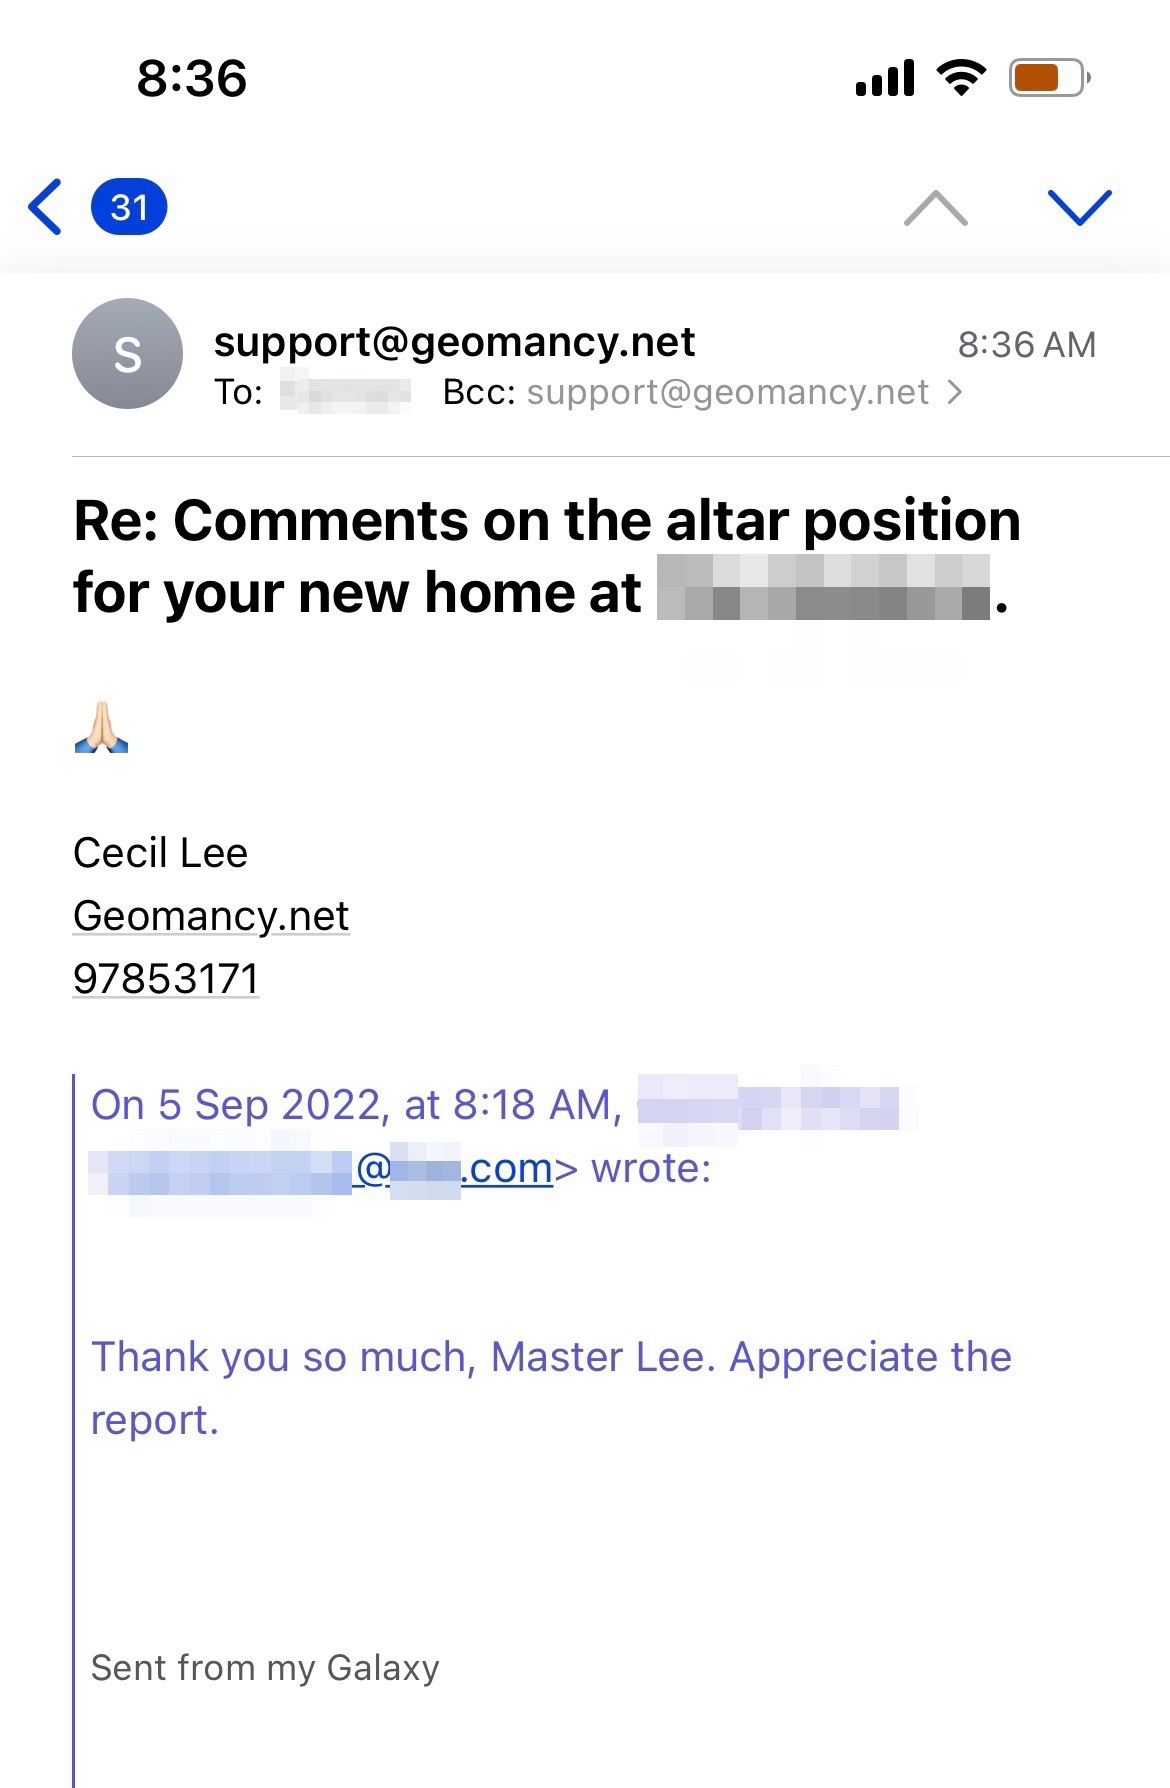The width and height of the screenshot is (1170, 1788).
Task: Go to next message with down arrow
Action: pos(1079,207)
